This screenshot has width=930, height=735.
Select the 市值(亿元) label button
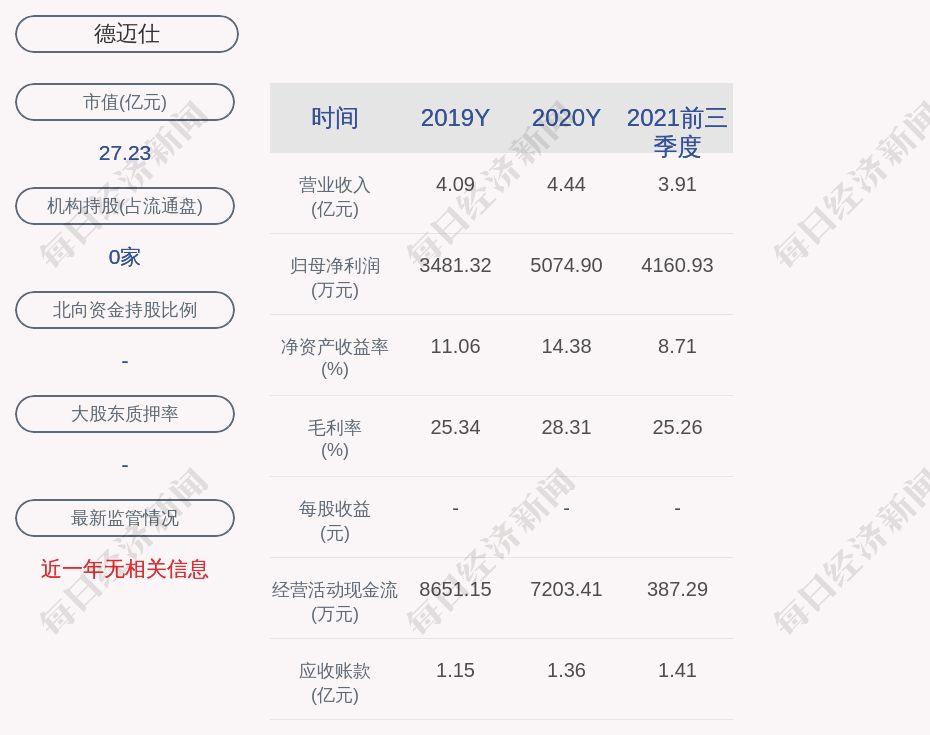(x=125, y=102)
